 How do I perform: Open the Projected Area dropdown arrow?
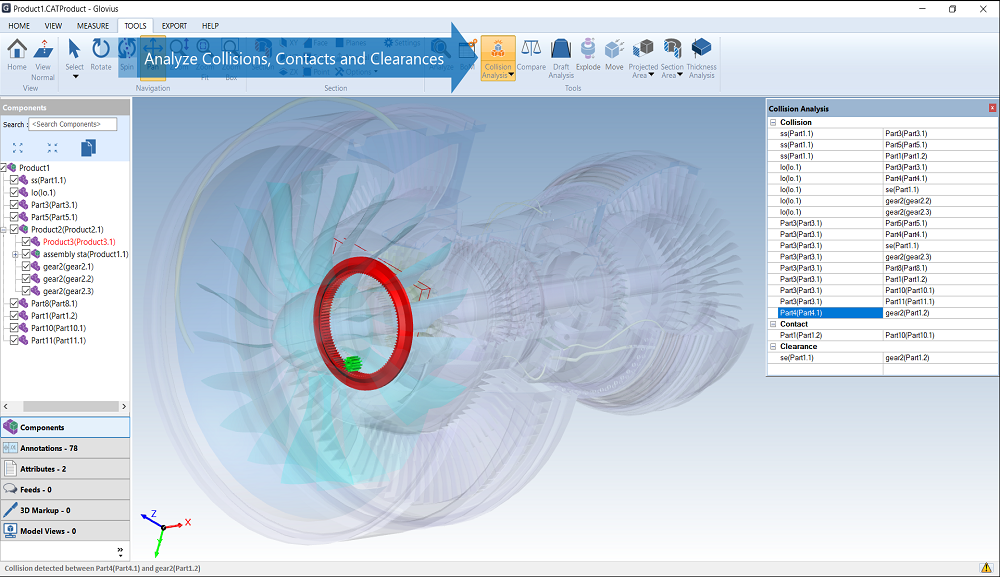651,75
